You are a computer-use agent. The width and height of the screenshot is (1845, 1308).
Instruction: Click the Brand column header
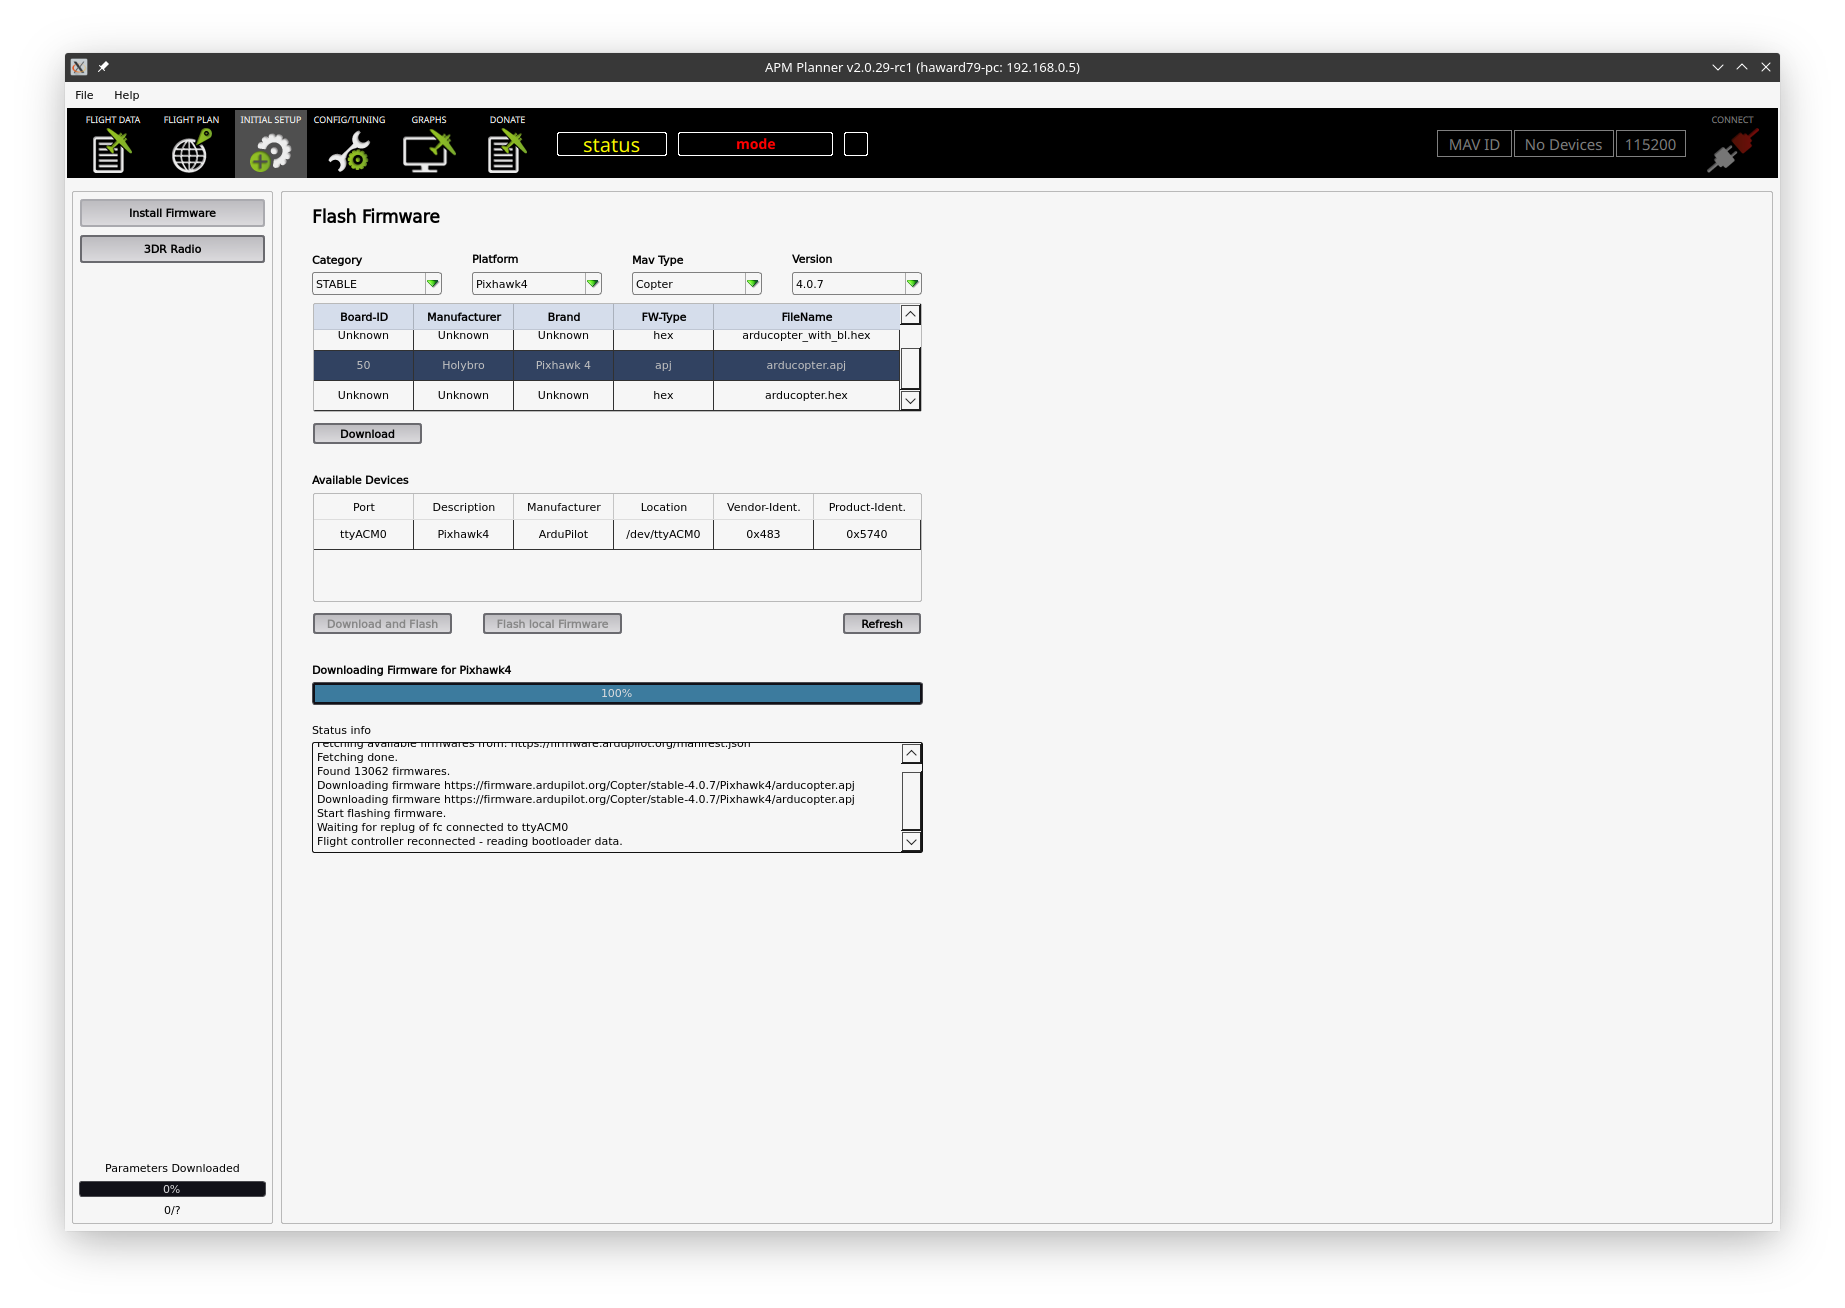click(x=563, y=317)
